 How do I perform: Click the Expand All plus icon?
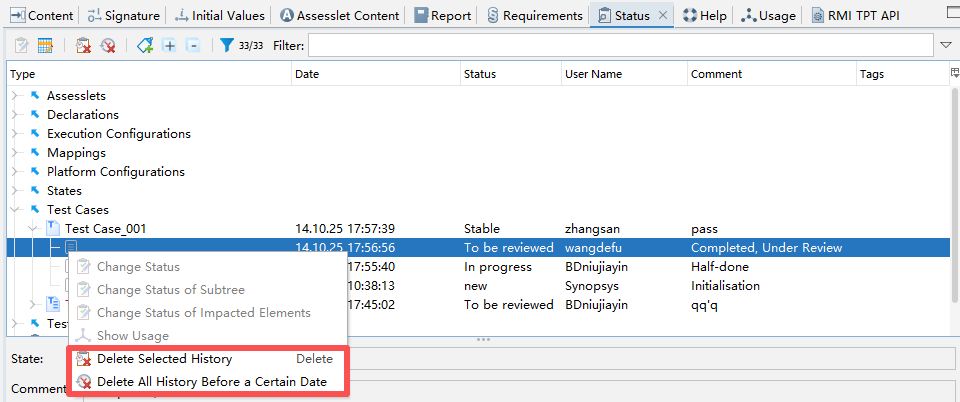170,46
